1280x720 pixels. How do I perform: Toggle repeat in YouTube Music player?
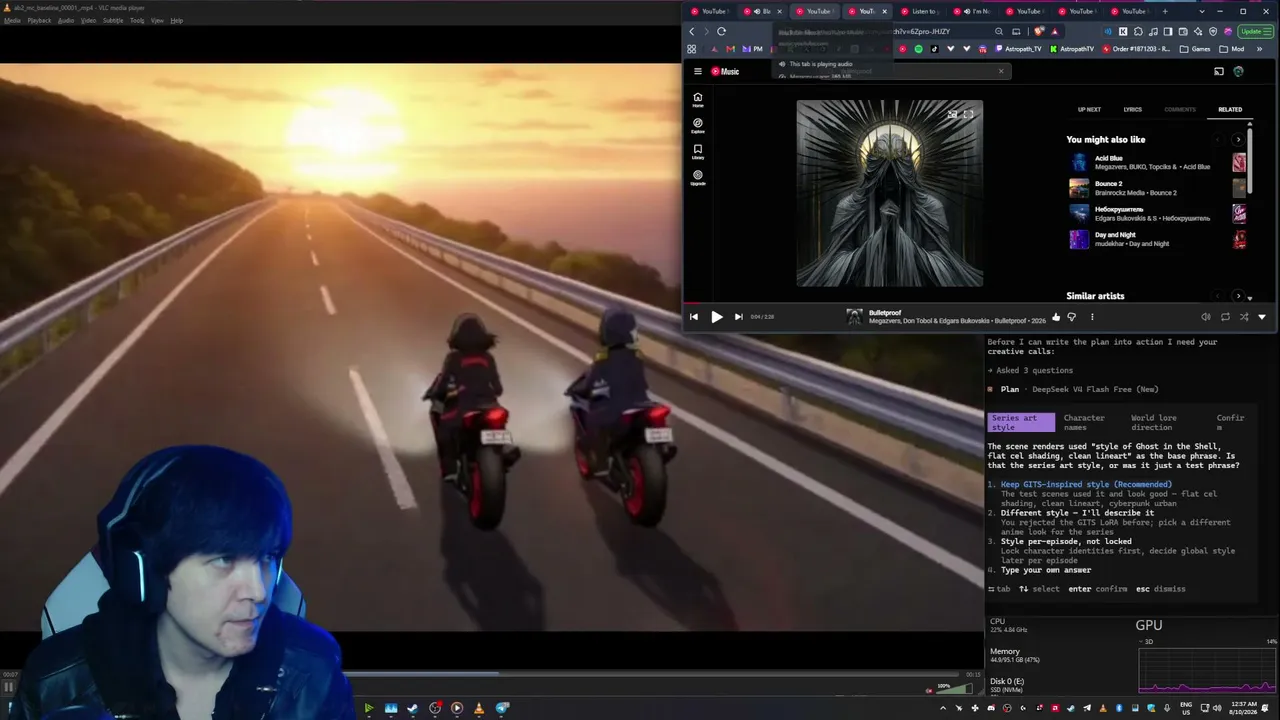pyautogui.click(x=1225, y=317)
